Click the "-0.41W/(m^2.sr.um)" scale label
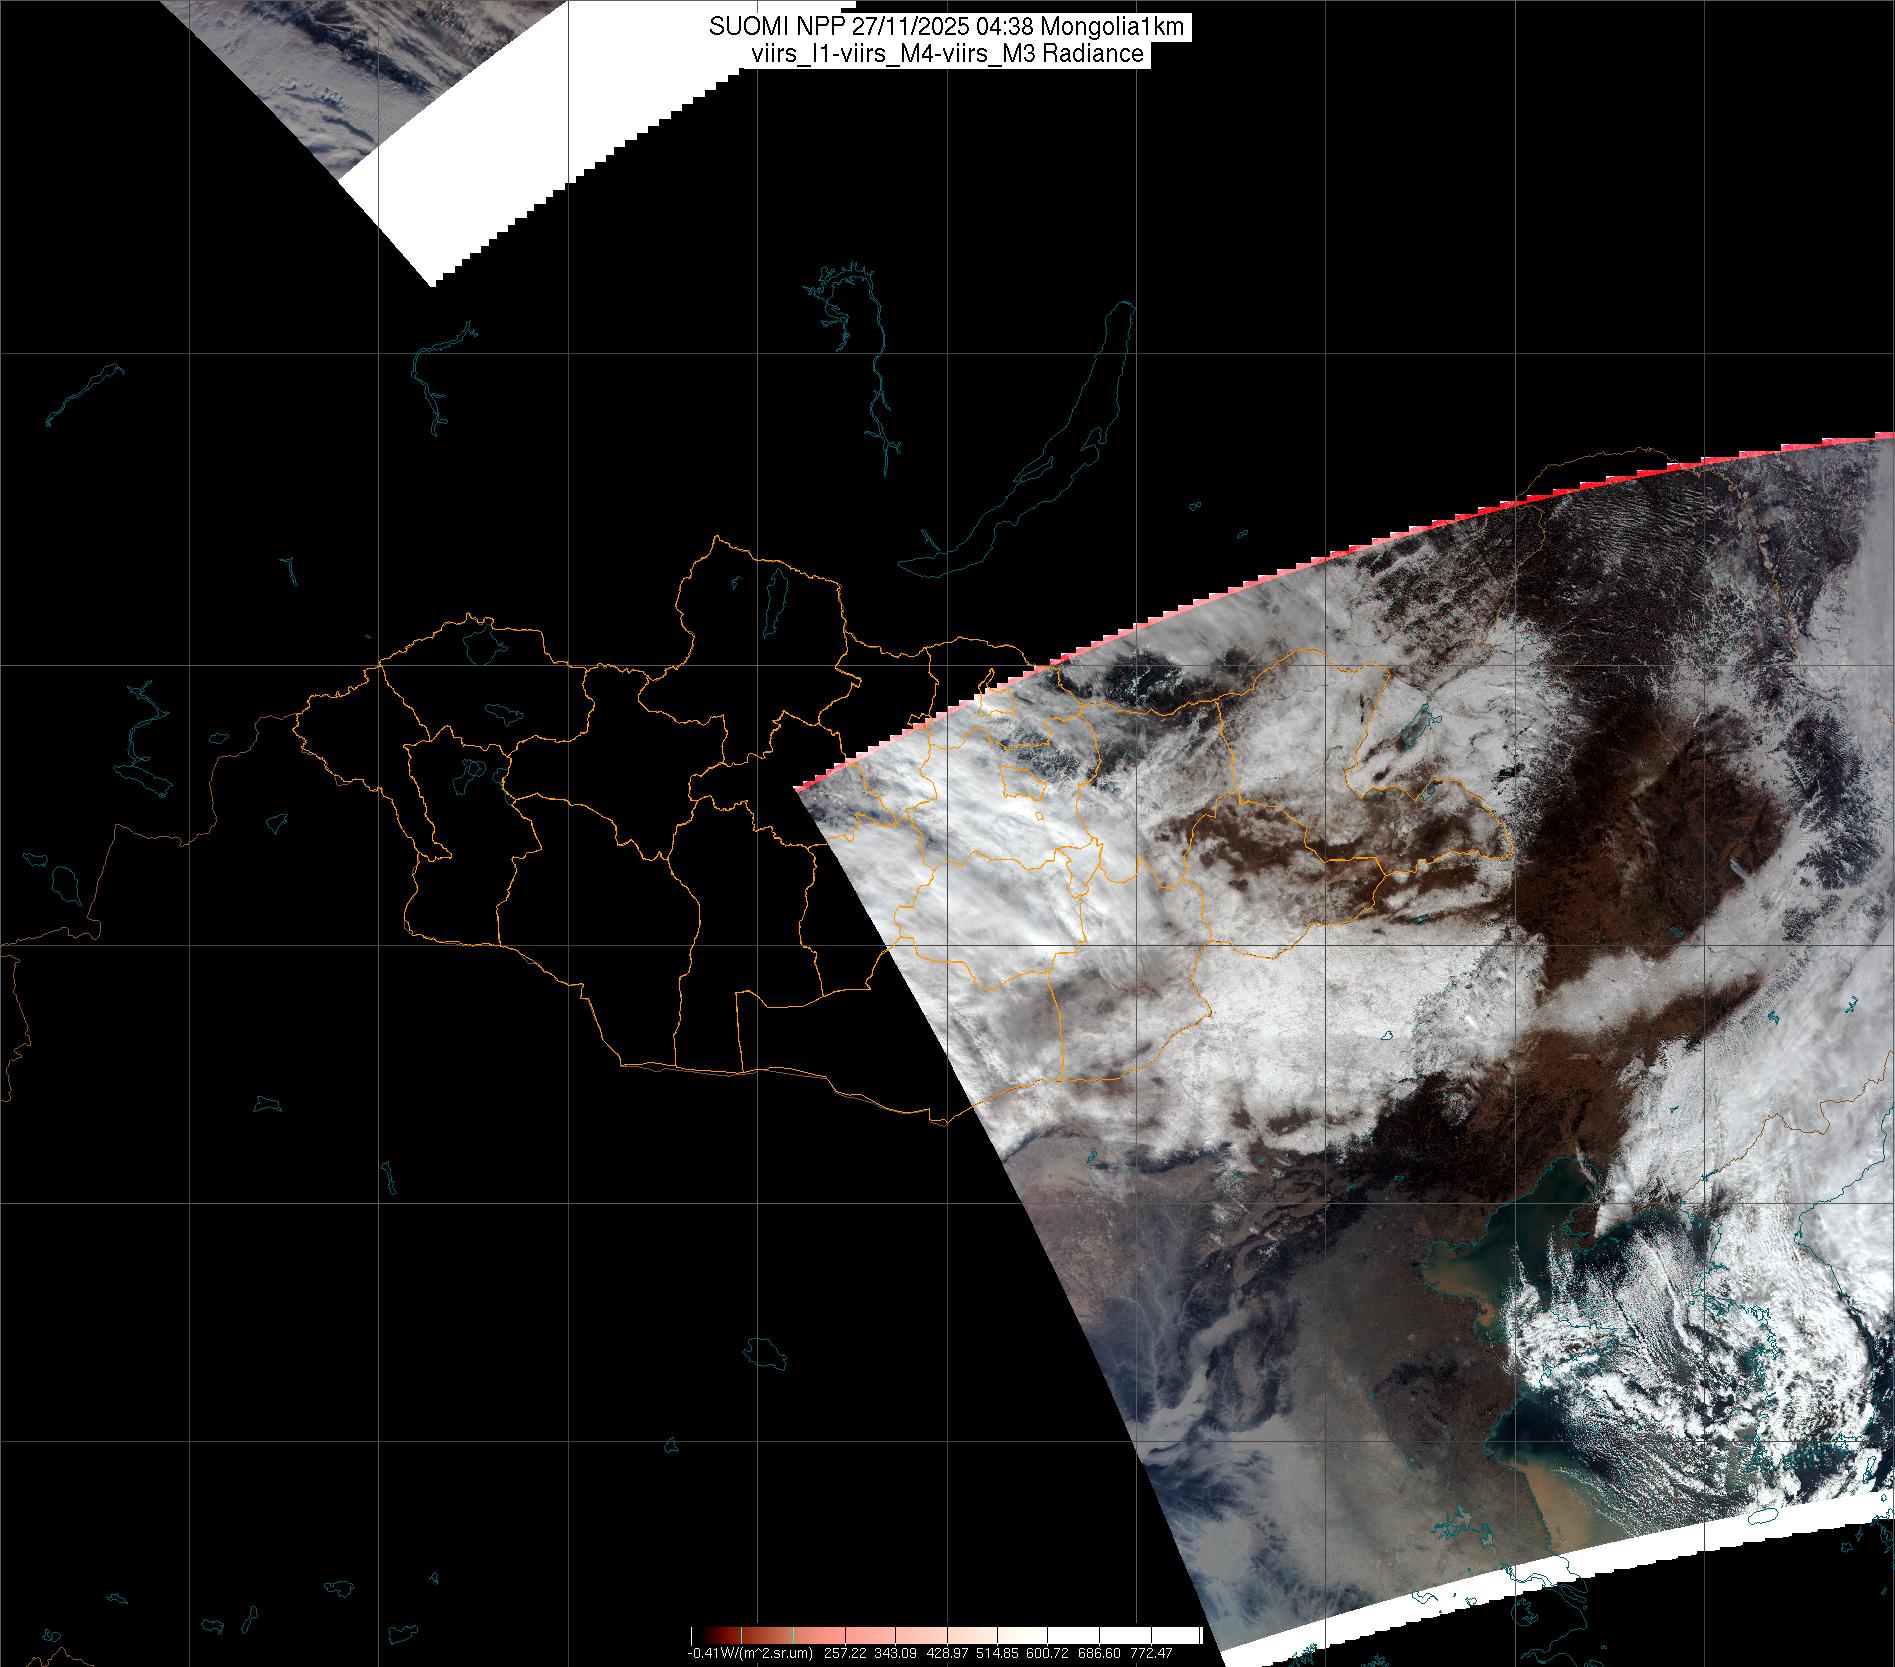 pos(750,1653)
